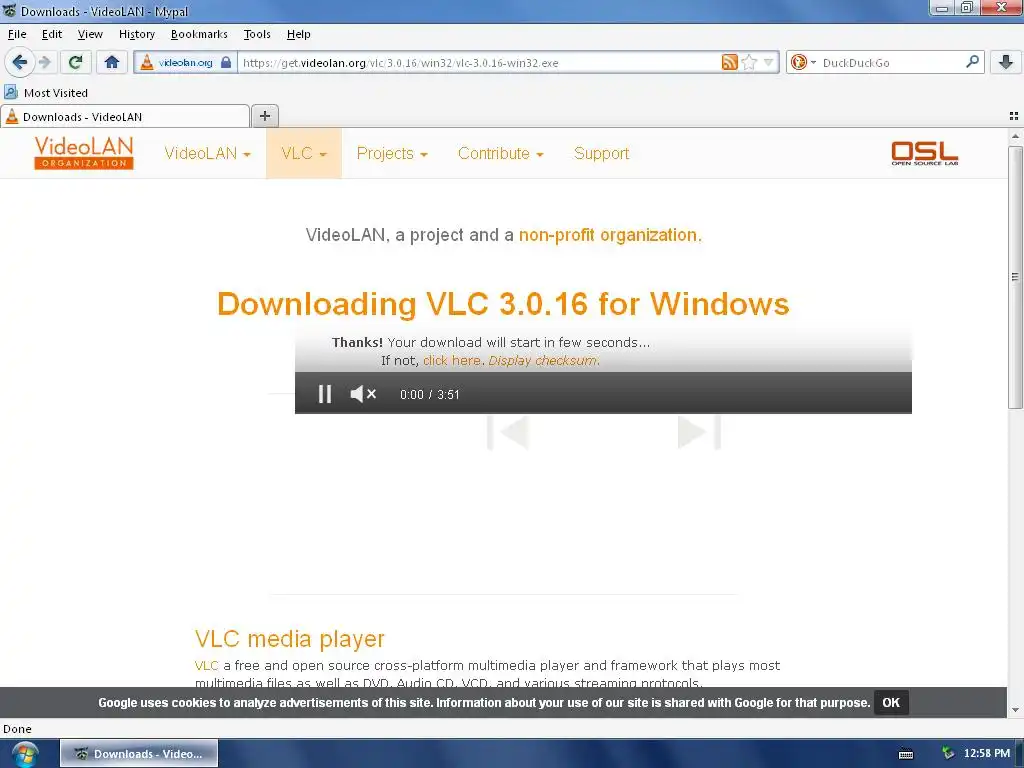This screenshot has width=1024, height=768.
Task: Click the VLC cone site identity icon
Action: click(148, 63)
